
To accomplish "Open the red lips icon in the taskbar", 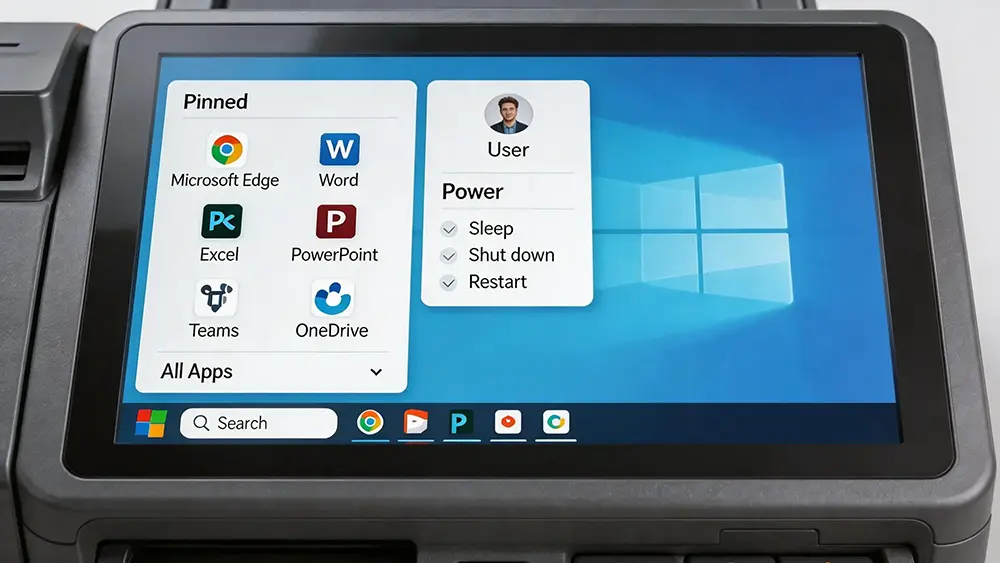I will click(x=508, y=423).
